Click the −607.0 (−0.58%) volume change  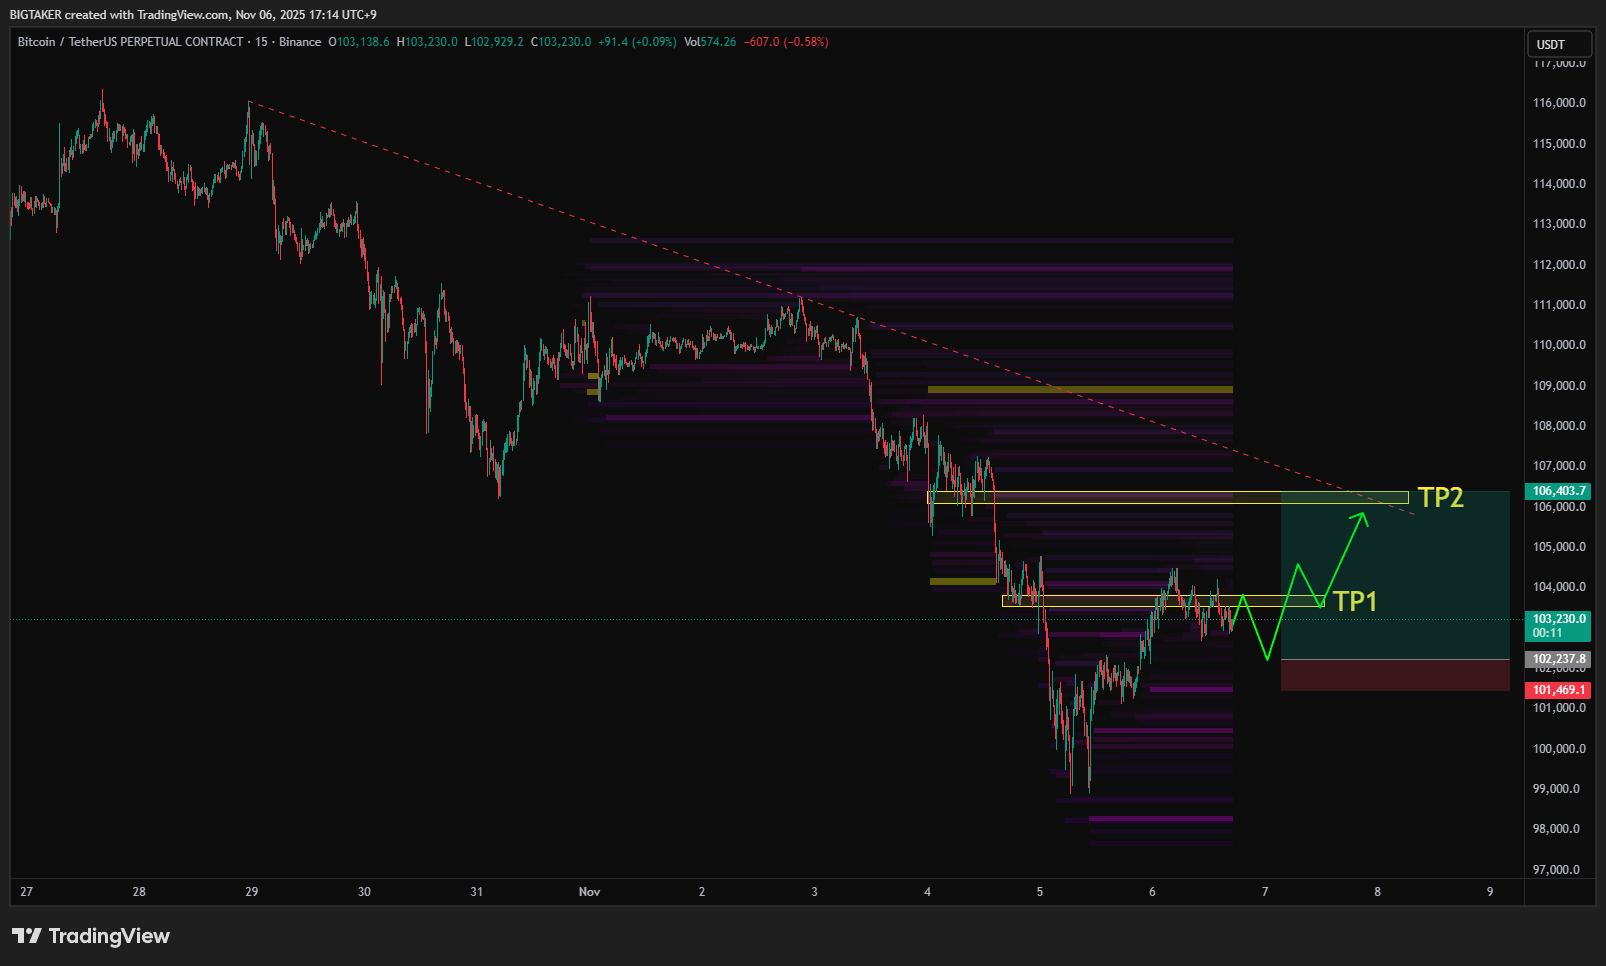786,42
